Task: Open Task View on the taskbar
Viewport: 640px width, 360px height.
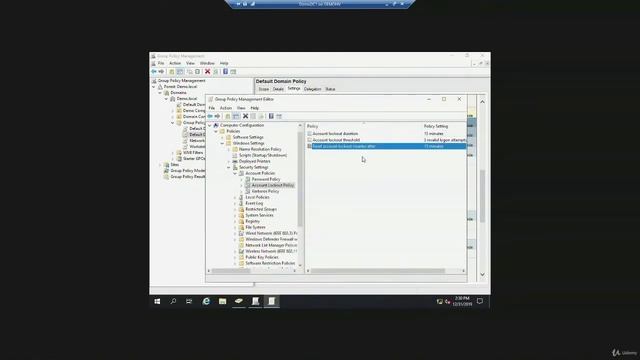Action: coord(189,301)
